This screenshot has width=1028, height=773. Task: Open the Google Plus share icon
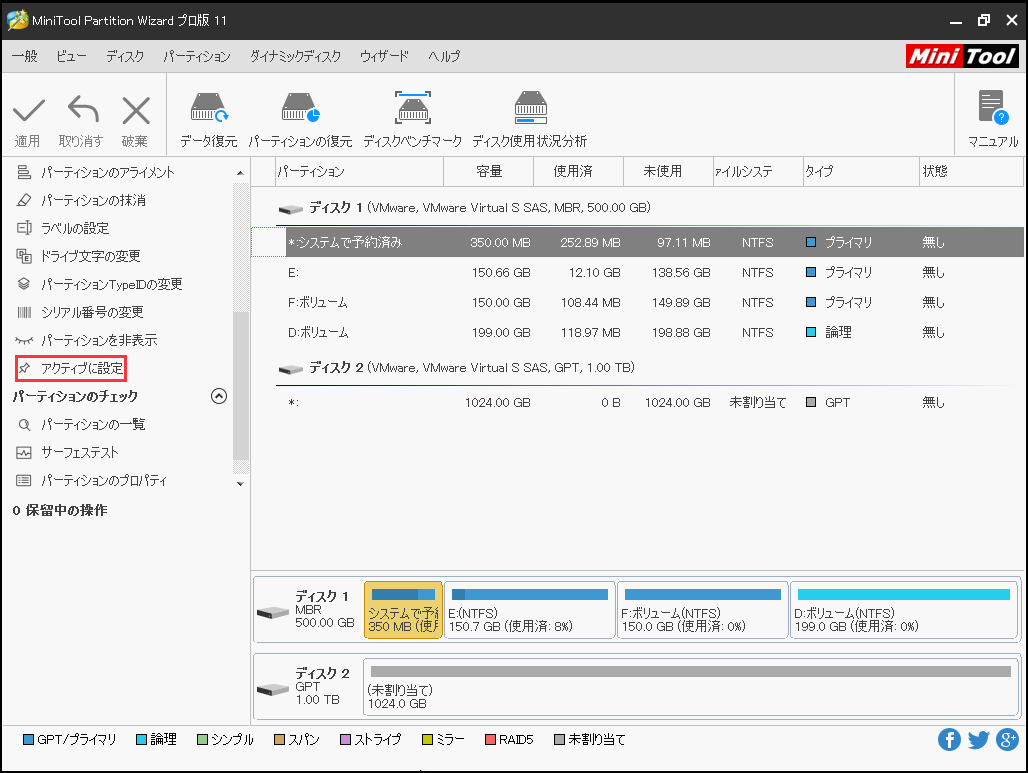(1007, 740)
